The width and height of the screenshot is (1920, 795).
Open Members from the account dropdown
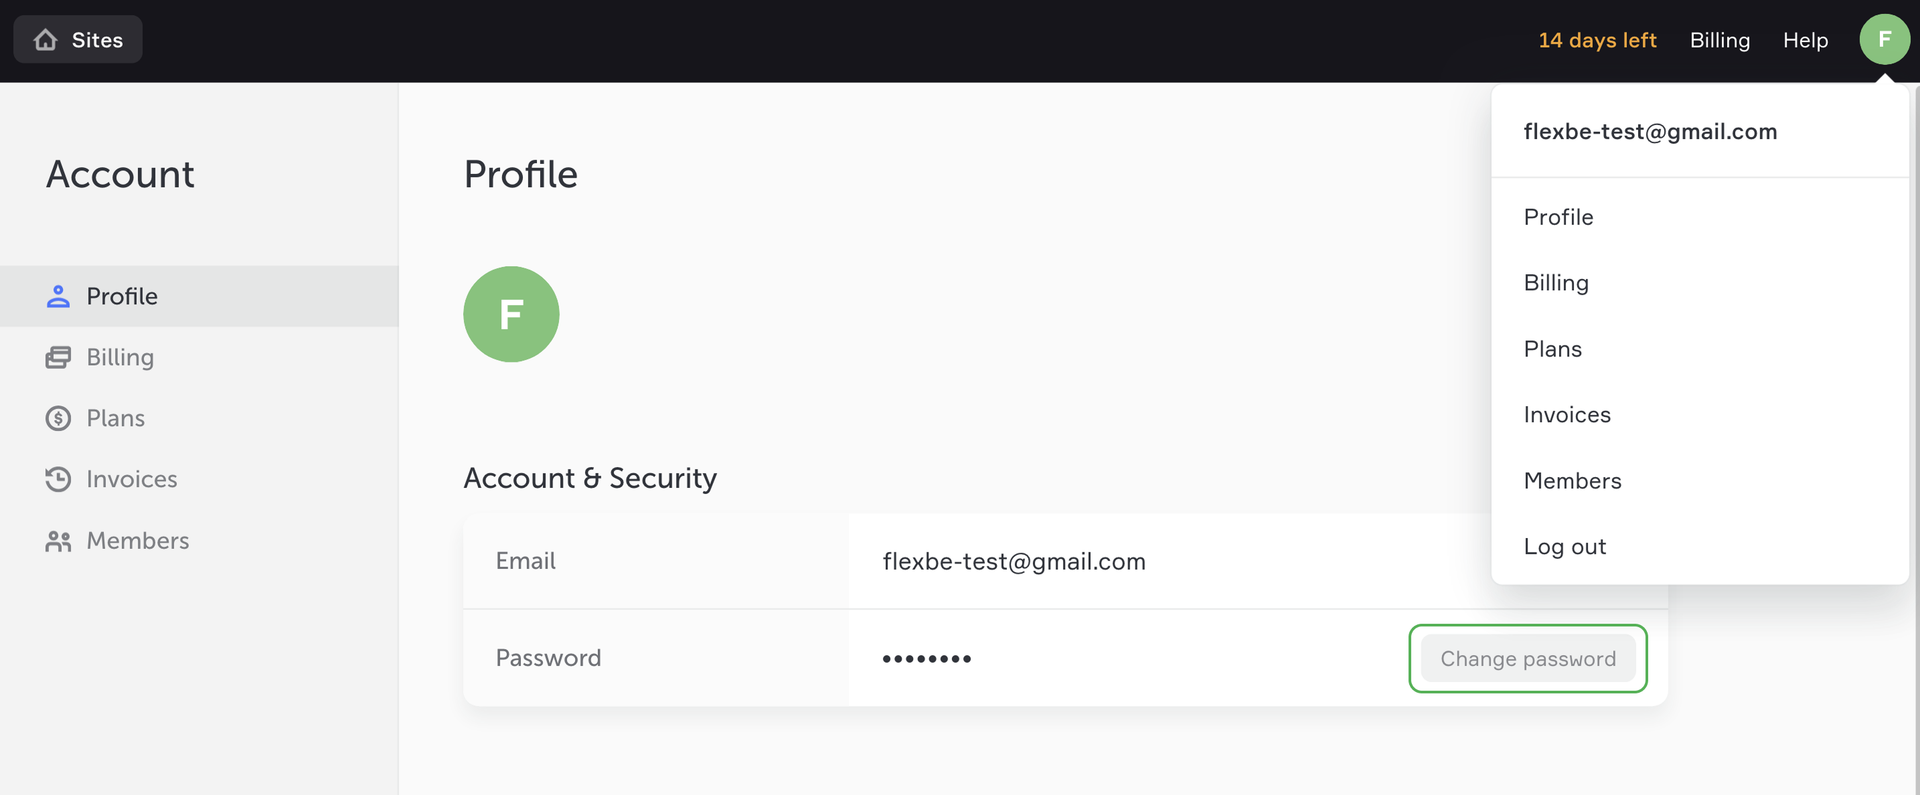(1572, 481)
